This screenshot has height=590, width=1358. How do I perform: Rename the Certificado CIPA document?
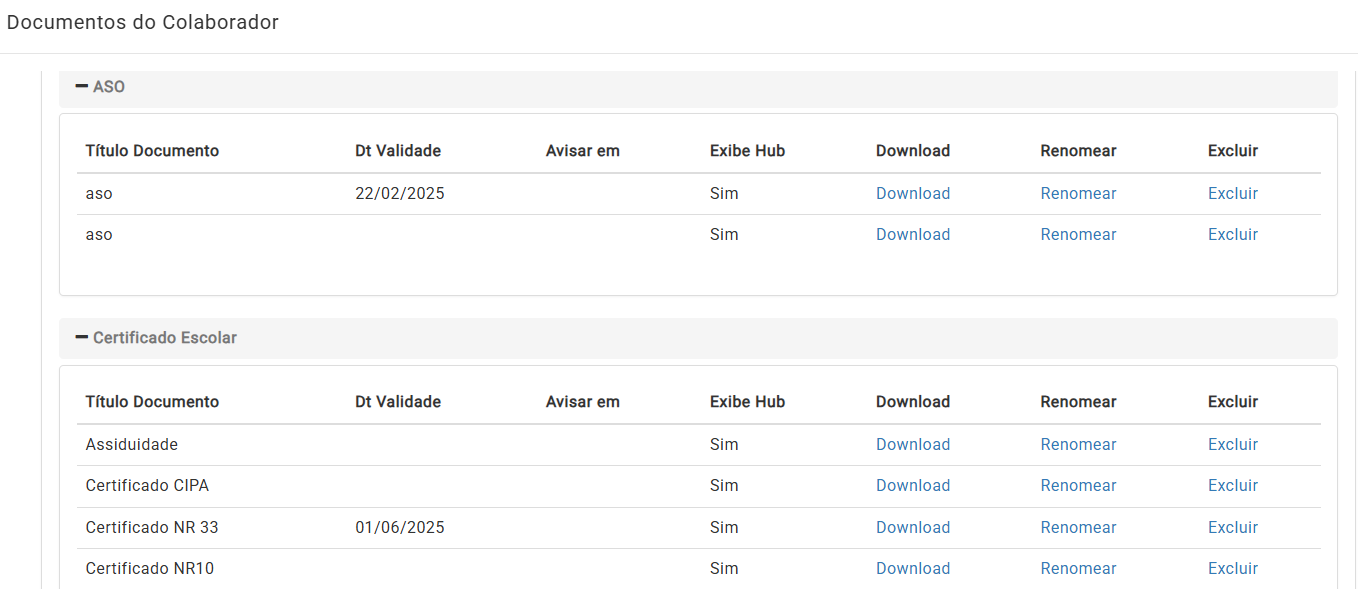click(x=1078, y=486)
